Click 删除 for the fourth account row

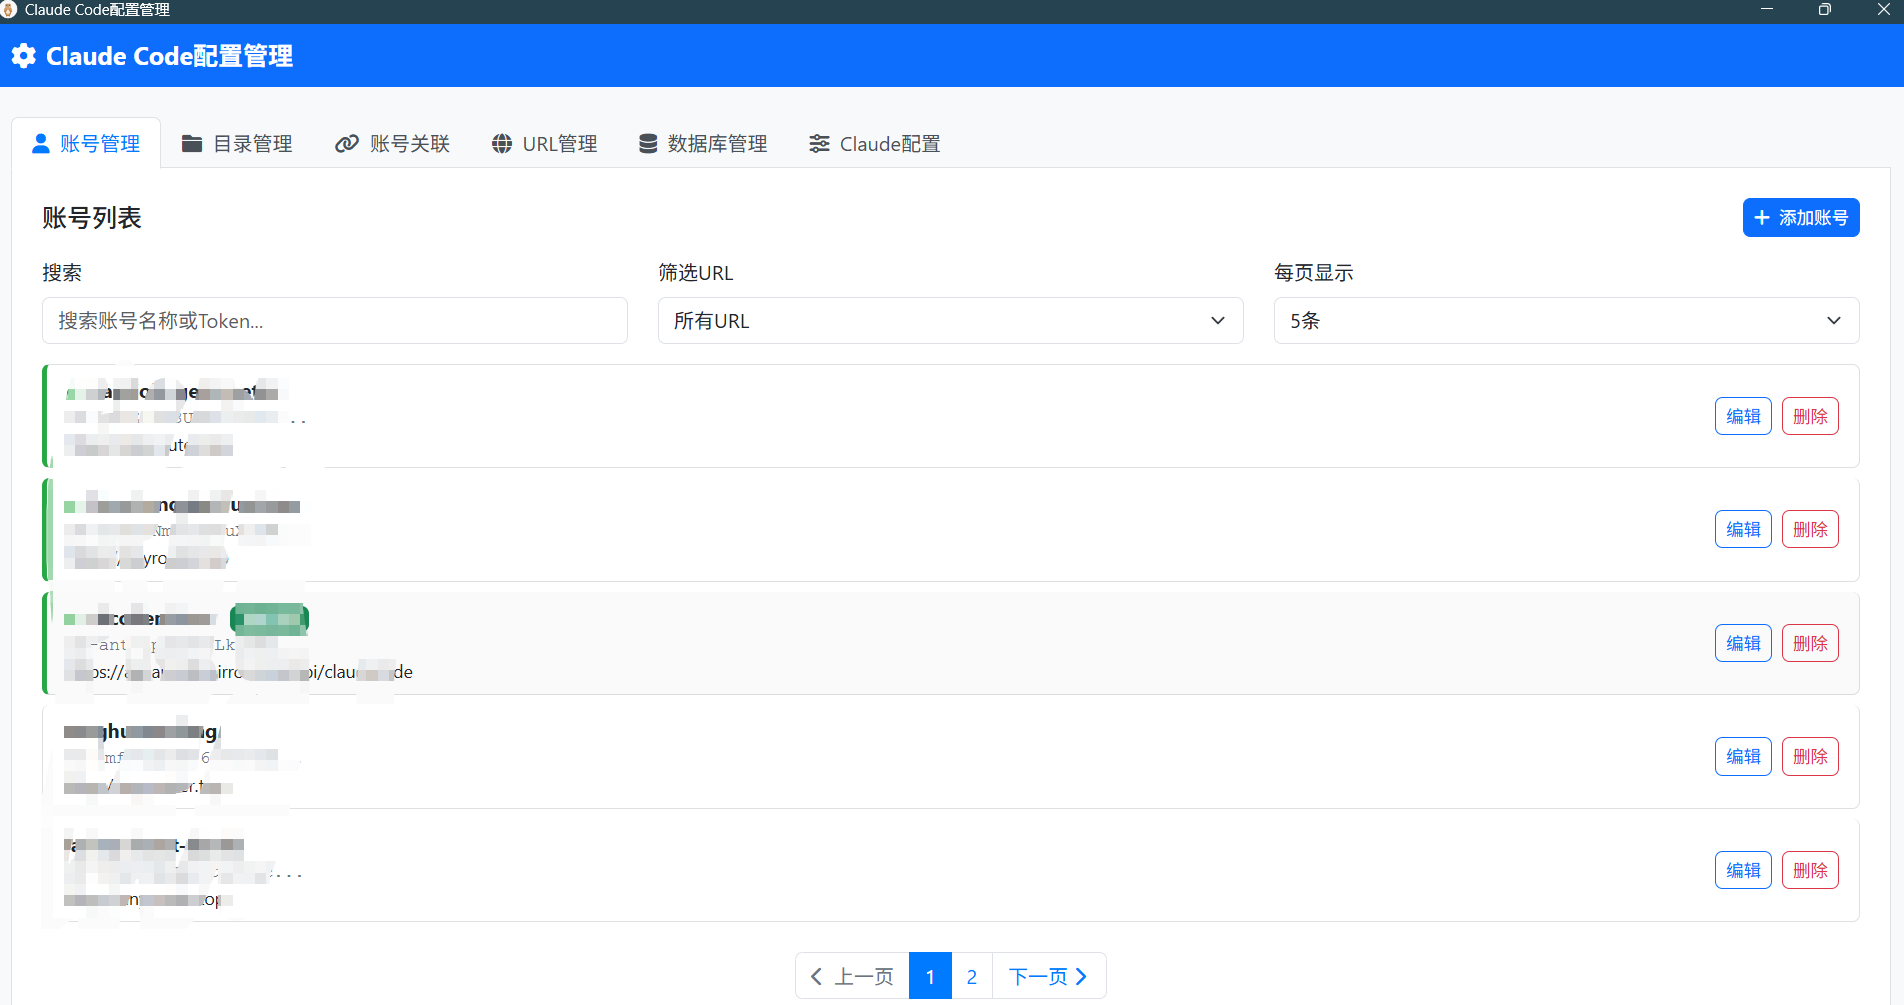click(1810, 756)
